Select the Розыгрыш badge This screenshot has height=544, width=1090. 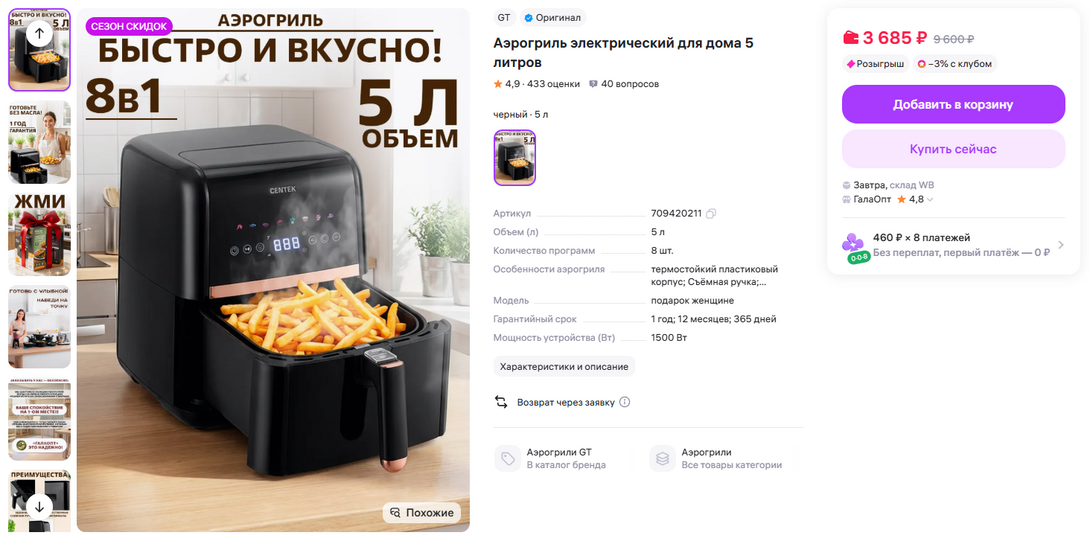(875, 64)
